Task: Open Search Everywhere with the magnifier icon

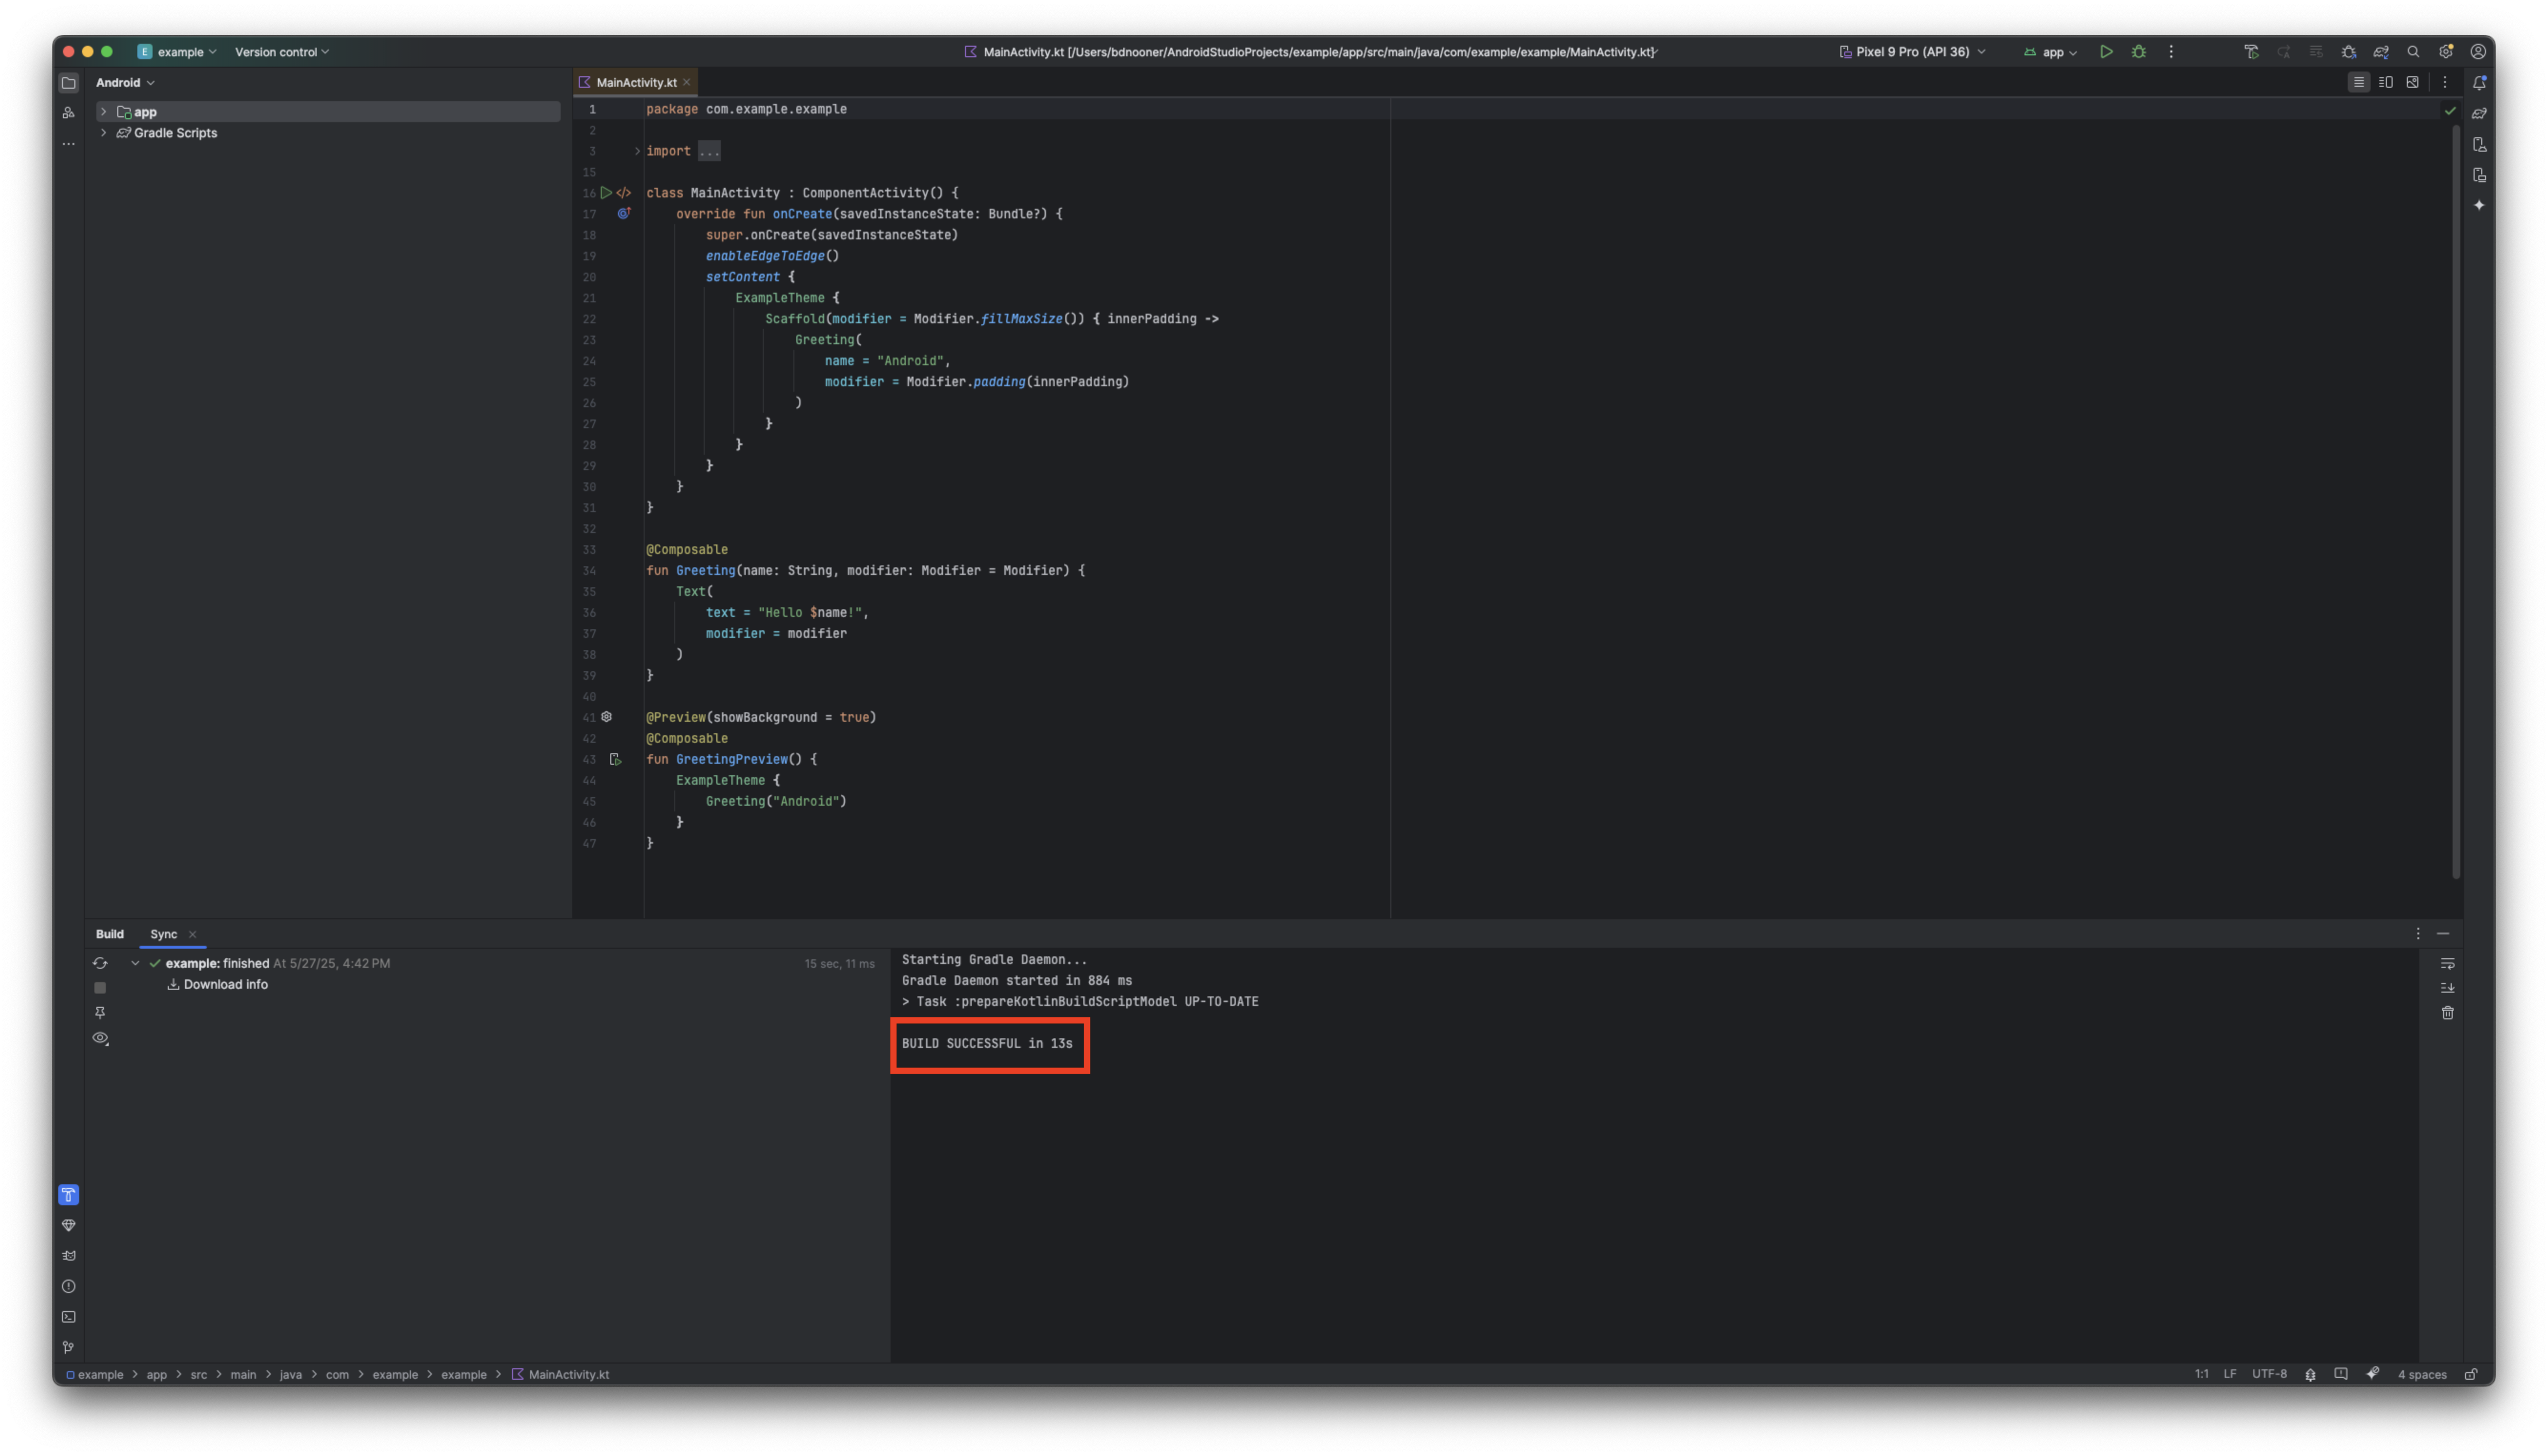Action: click(x=2414, y=51)
